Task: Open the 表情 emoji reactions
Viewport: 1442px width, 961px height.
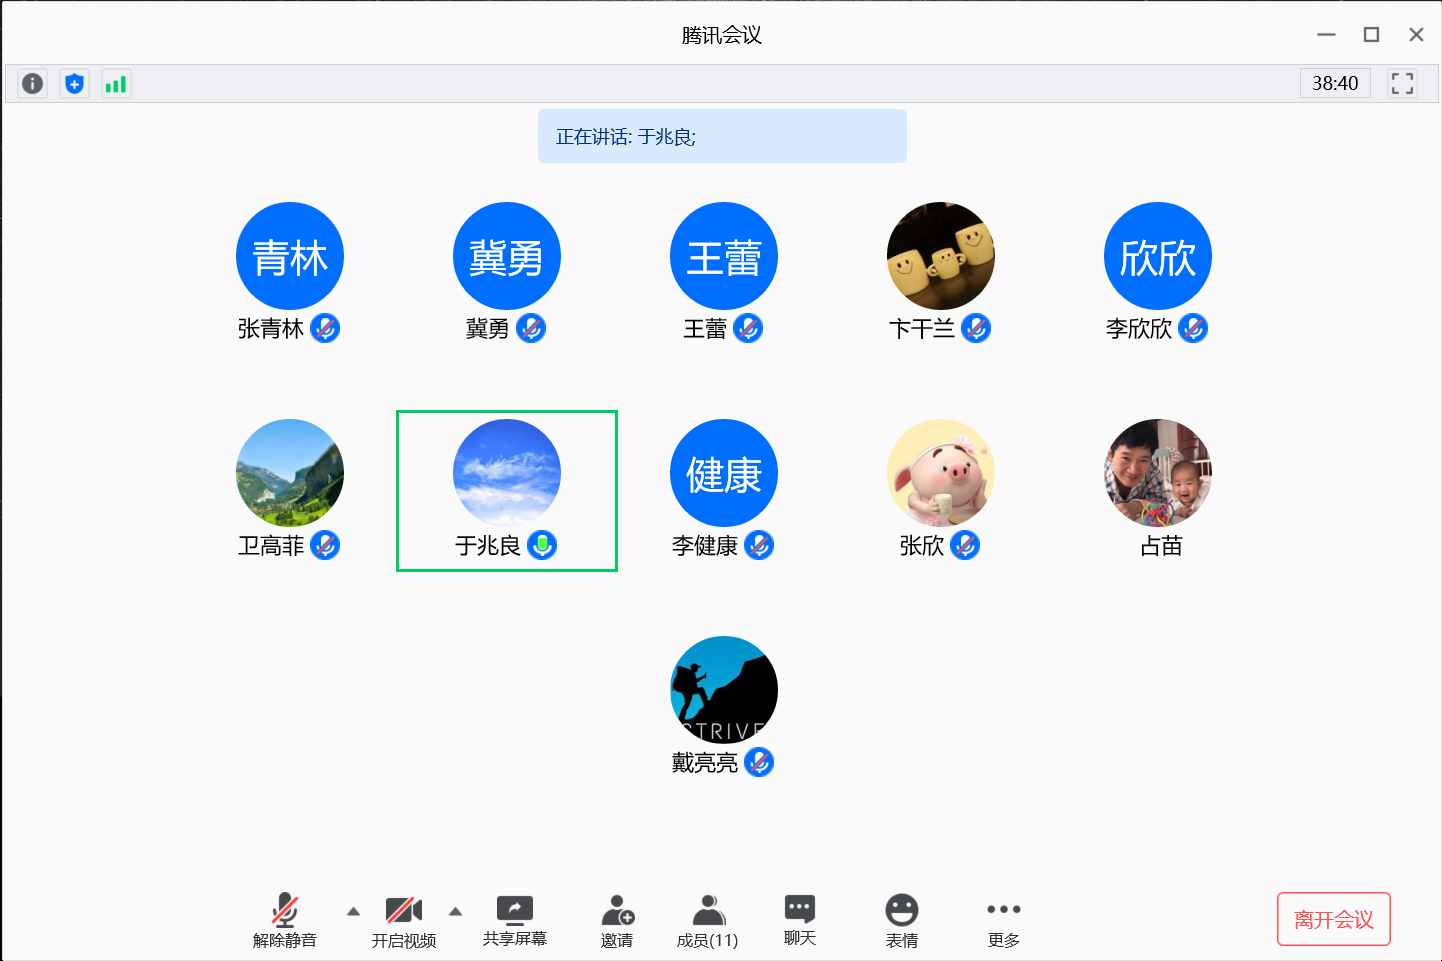Action: [902, 921]
